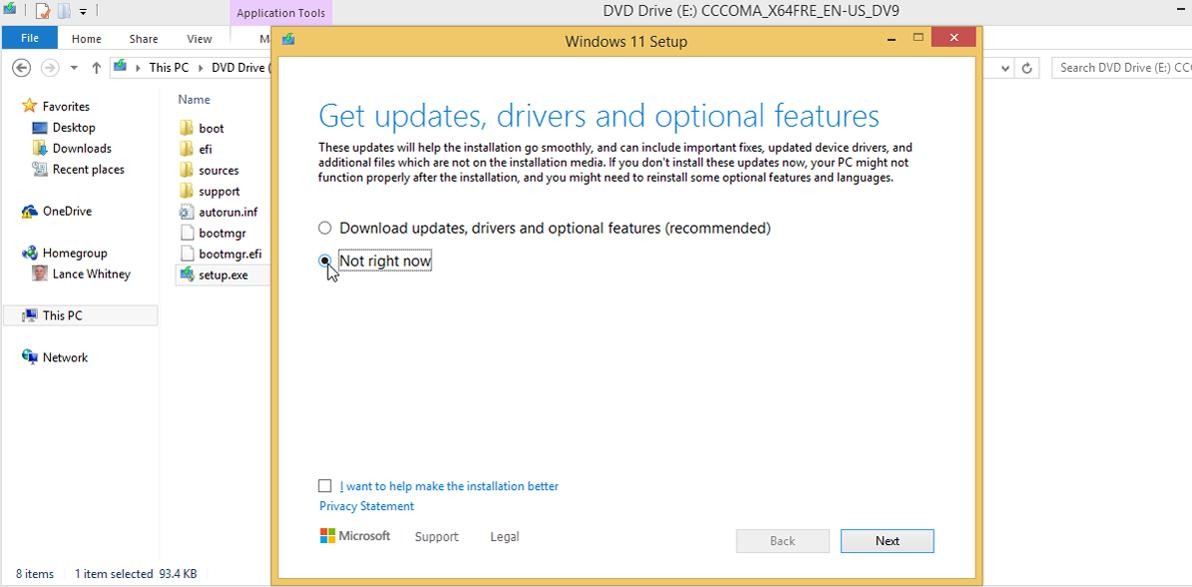Click the Support link in Setup
The width and height of the screenshot is (1192, 587).
pos(436,537)
